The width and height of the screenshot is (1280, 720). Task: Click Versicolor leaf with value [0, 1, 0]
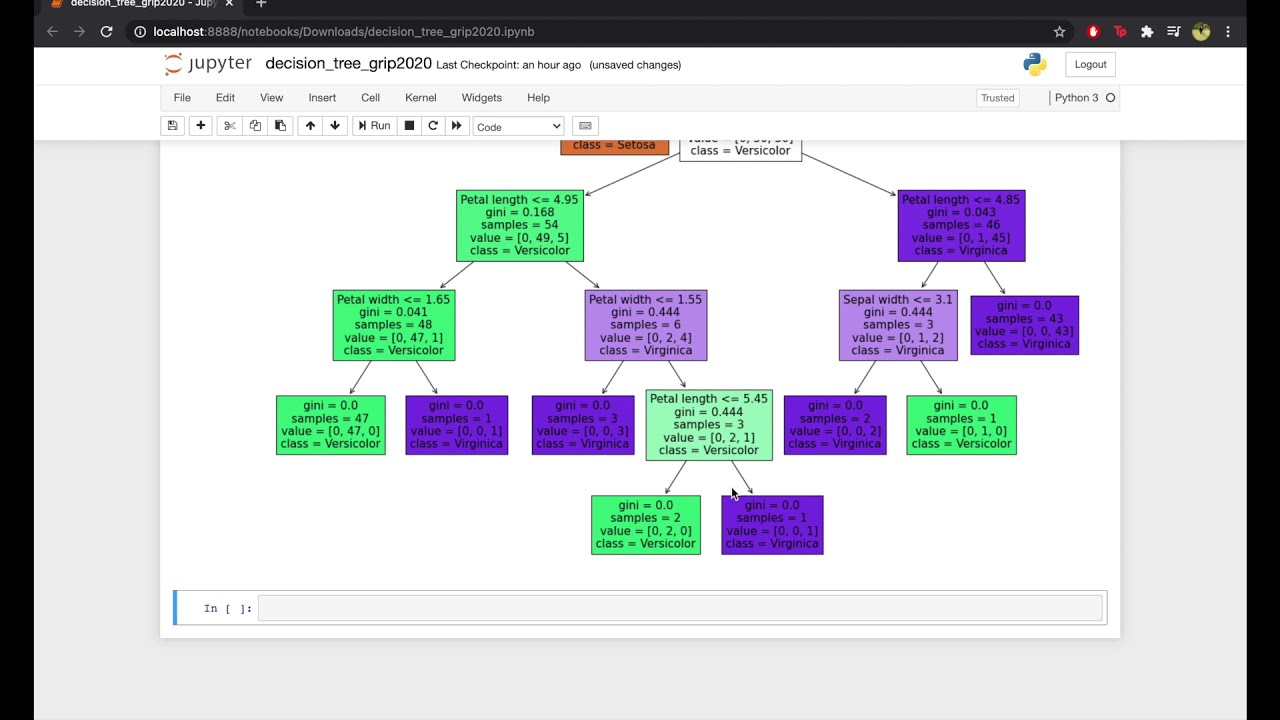961,425
